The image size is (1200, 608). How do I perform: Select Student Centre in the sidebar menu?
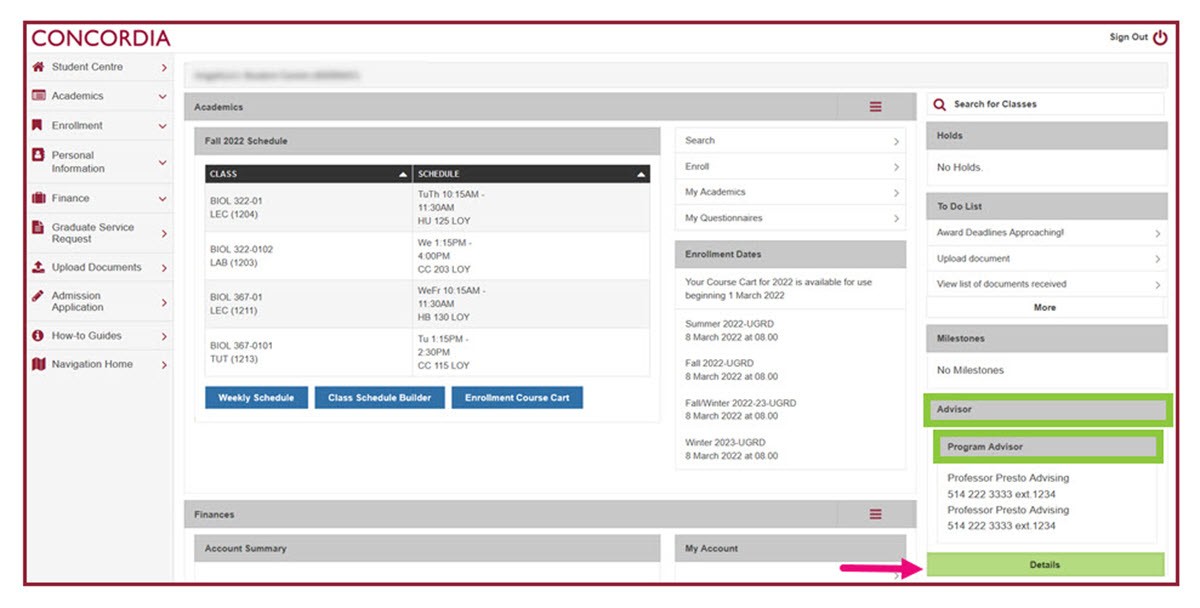point(87,67)
